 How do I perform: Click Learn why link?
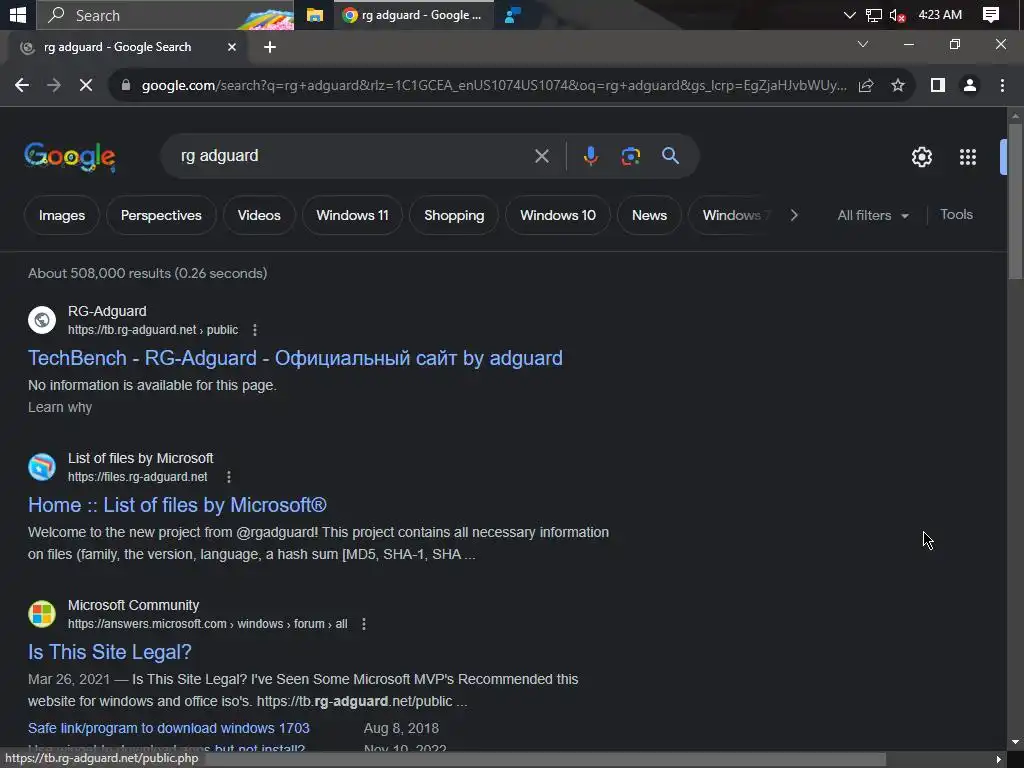pyautogui.click(x=60, y=407)
